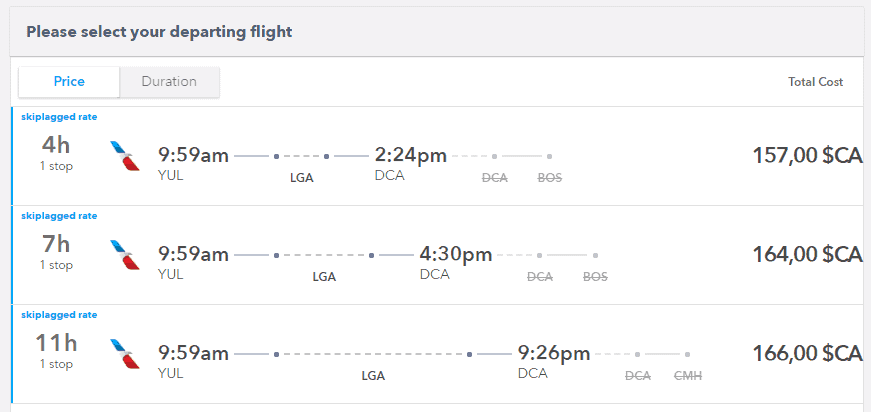Click the crossed-out CMH destination label

click(688, 376)
